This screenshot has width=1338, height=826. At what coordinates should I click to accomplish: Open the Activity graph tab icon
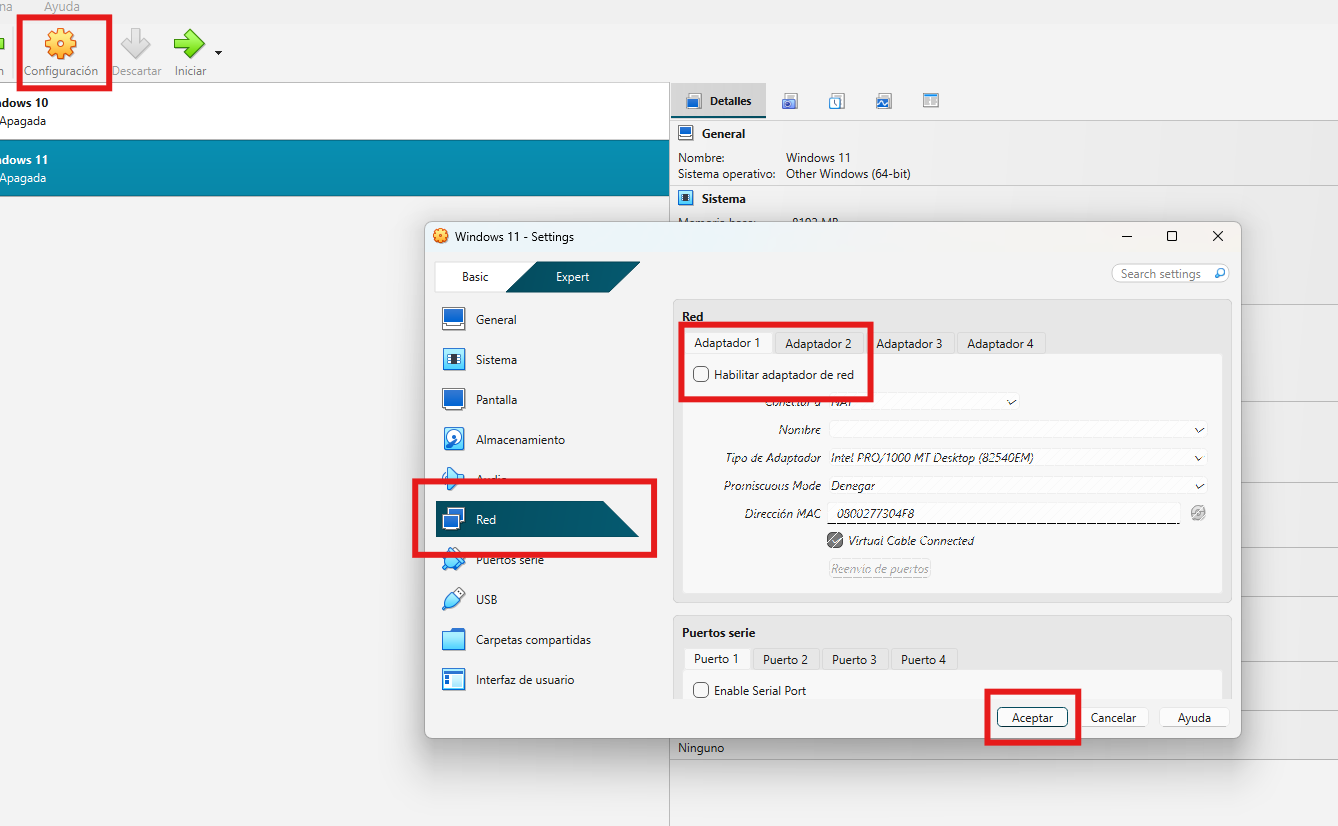coord(883,101)
